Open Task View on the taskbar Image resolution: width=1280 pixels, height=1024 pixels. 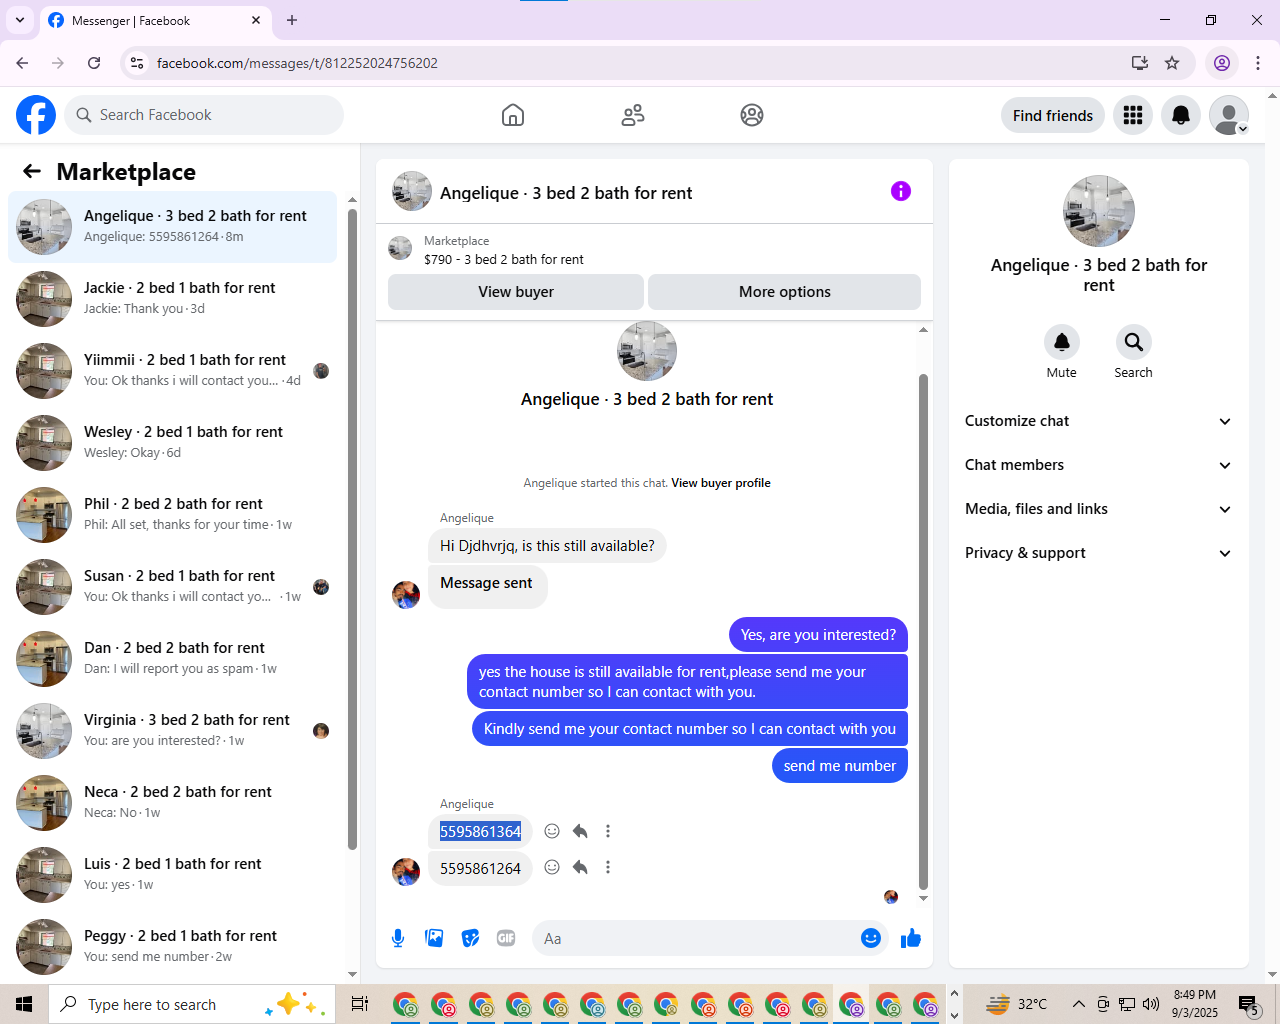(x=360, y=1004)
